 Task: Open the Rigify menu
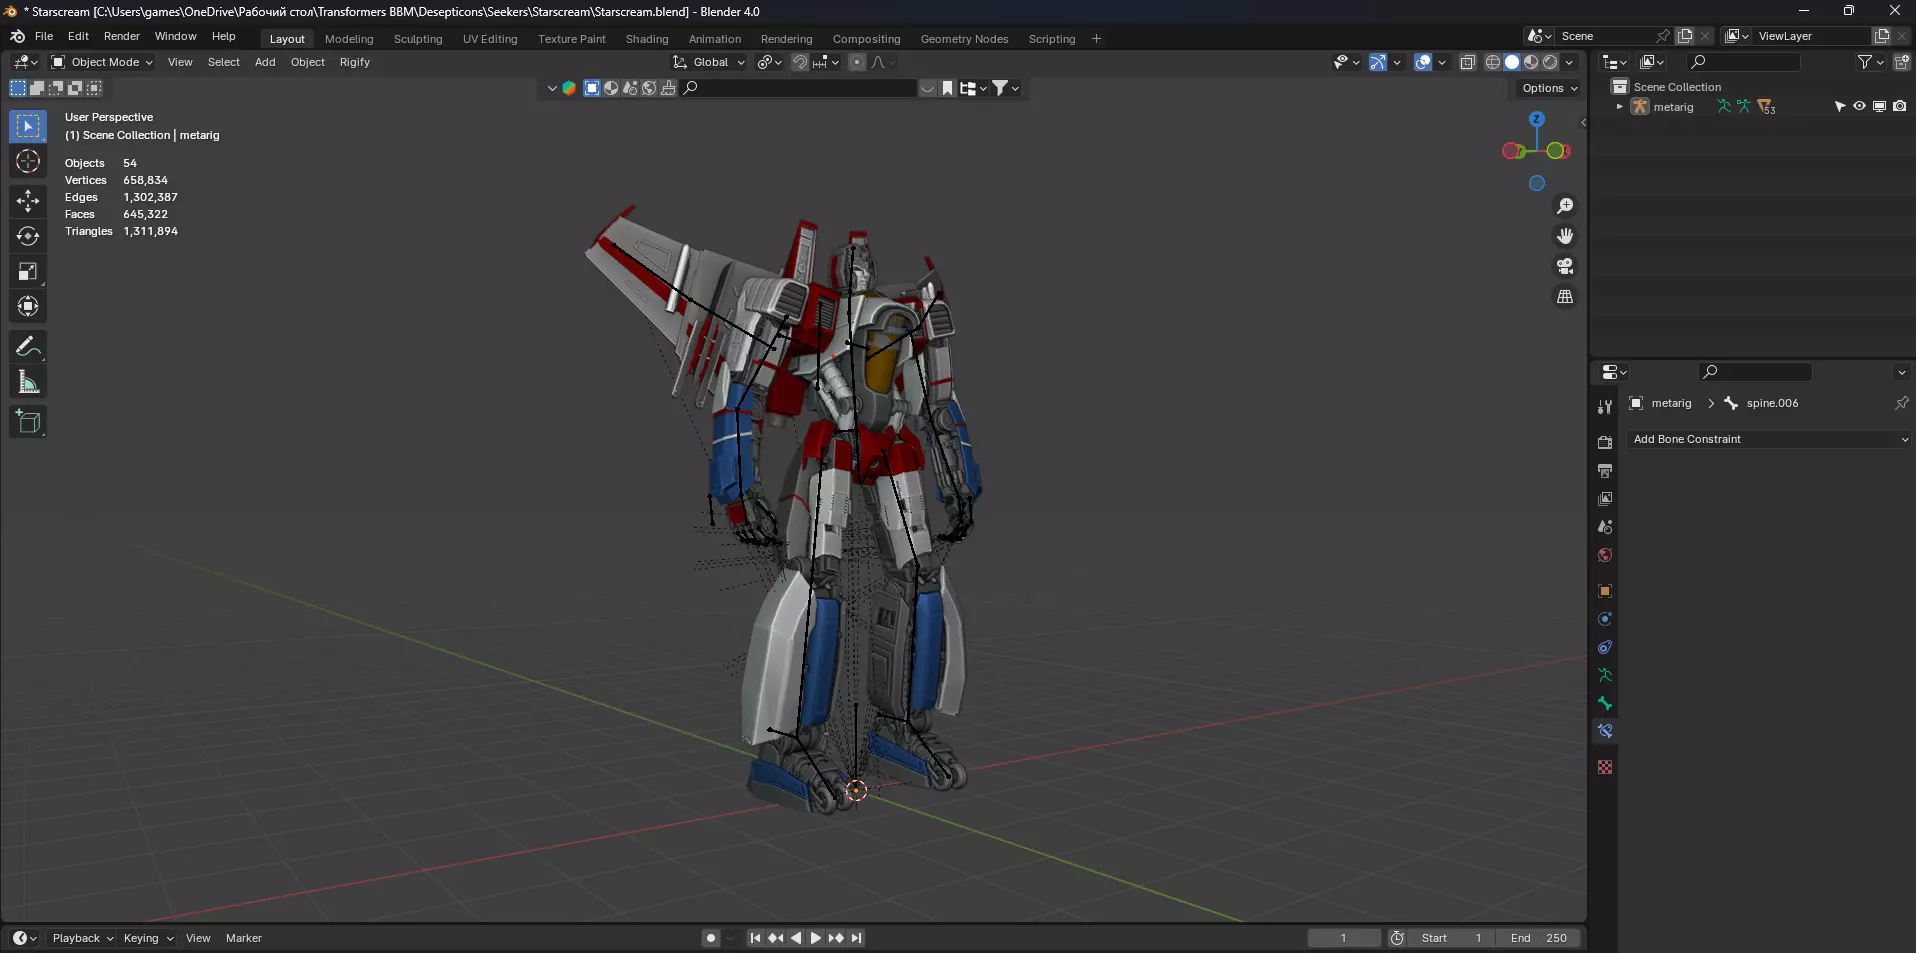coord(355,62)
